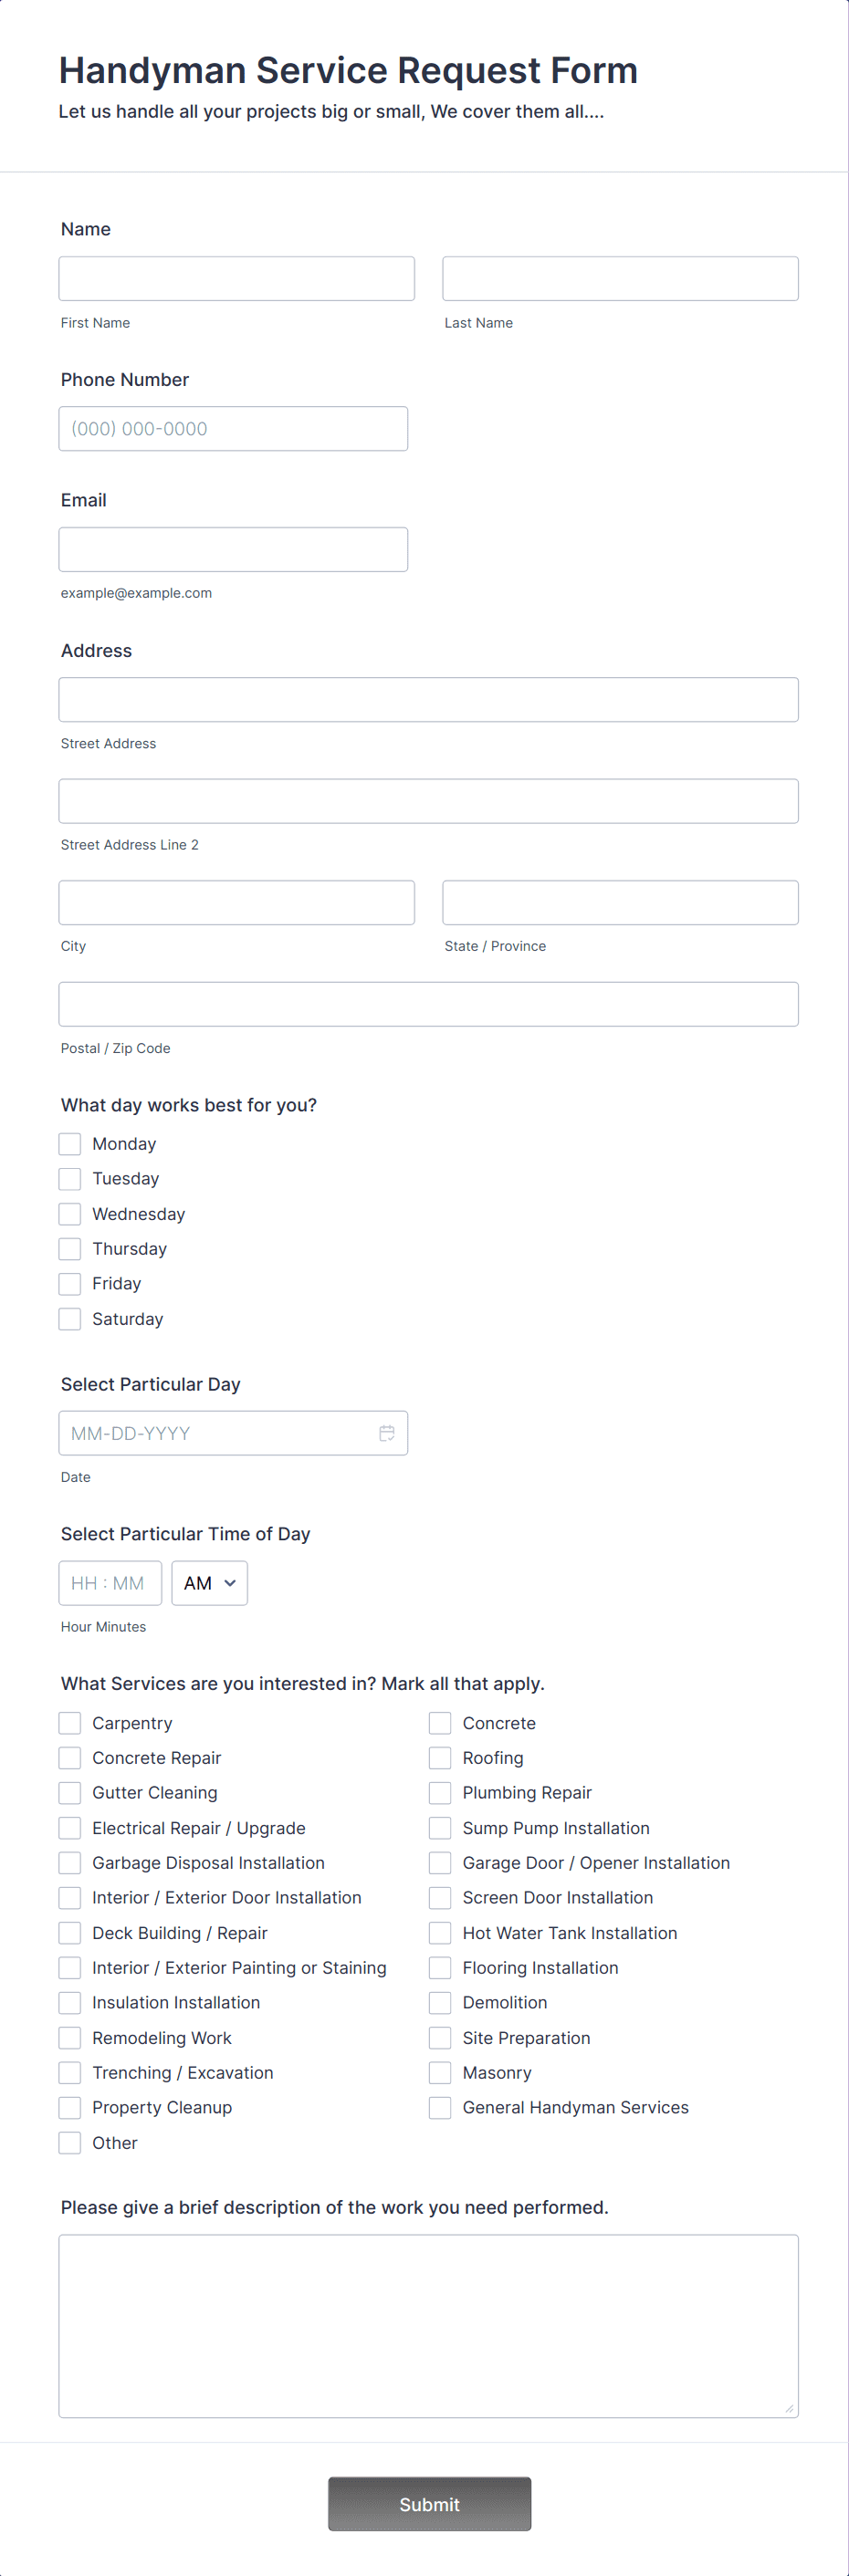Click the HH:MM time input
Image resolution: width=849 pixels, height=2576 pixels.
click(x=110, y=1583)
